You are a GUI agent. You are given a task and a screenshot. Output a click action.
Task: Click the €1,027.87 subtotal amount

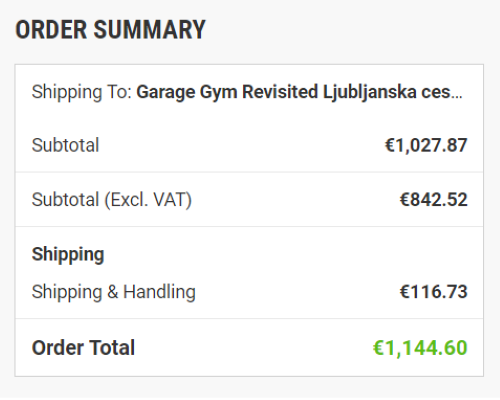coord(426,145)
